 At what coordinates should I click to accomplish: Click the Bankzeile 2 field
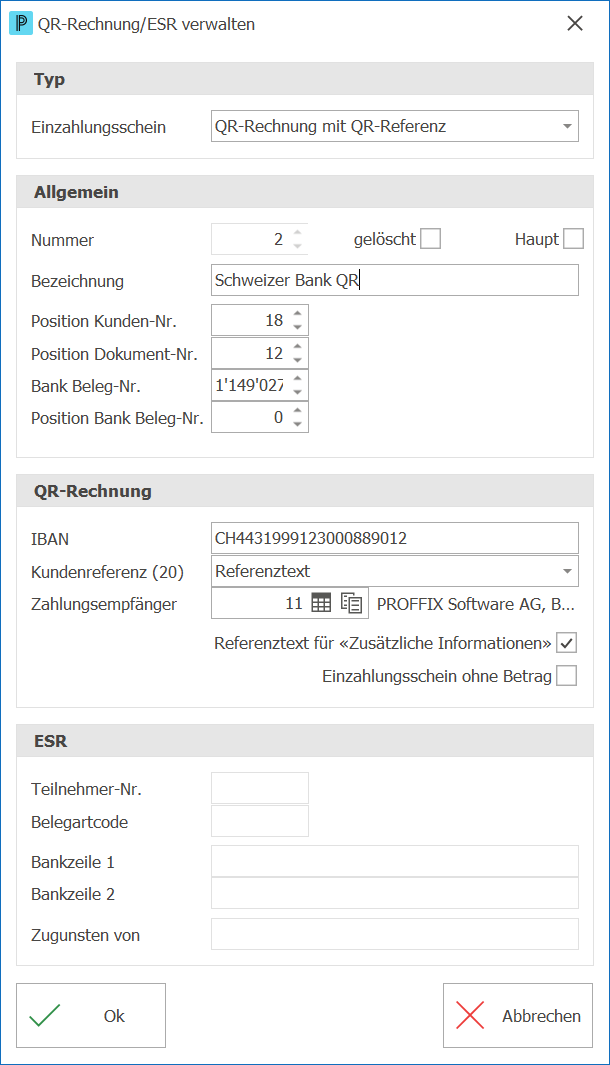point(395,893)
